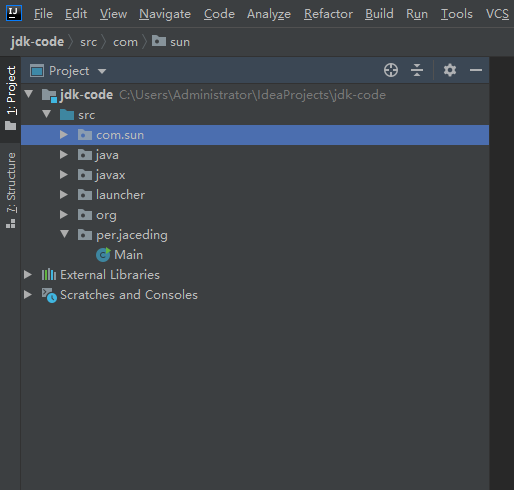The width and height of the screenshot is (514, 490).
Task: Expand the javax package arrow
Action: 64,175
